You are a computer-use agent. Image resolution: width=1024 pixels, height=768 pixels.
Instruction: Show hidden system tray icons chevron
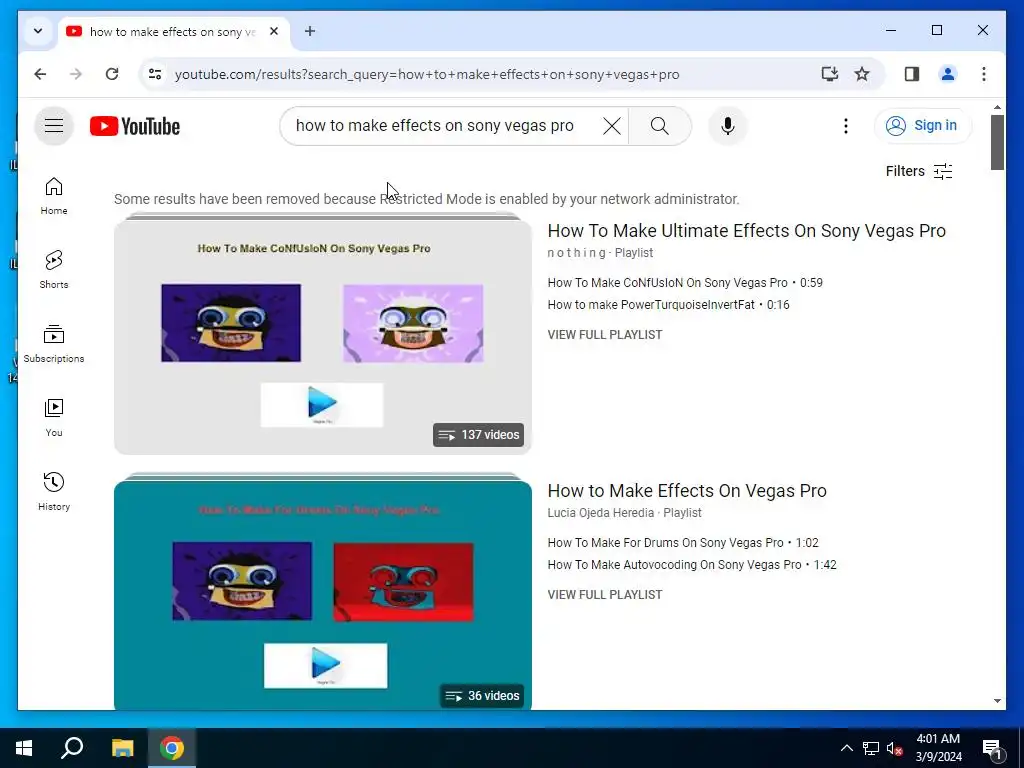tap(846, 748)
